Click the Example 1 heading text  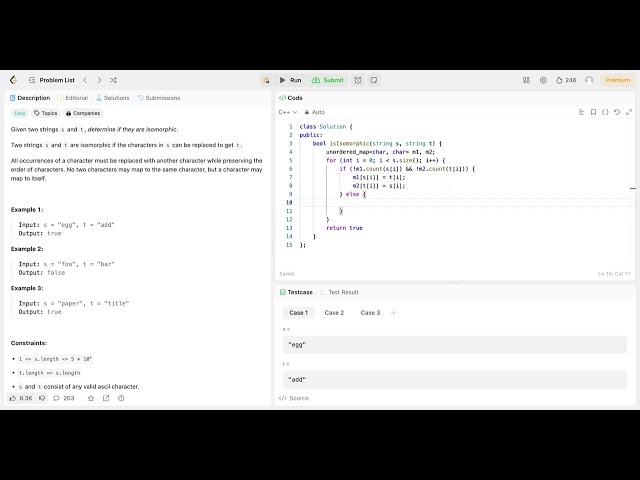pyautogui.click(x=27, y=209)
